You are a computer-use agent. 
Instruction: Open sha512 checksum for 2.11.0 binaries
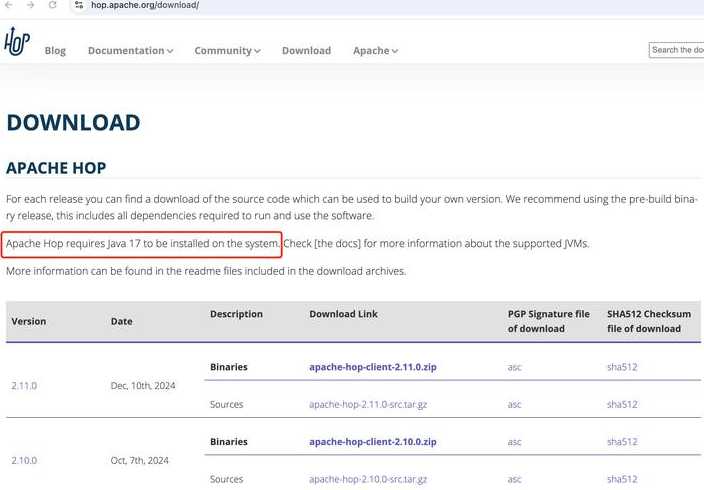622,367
